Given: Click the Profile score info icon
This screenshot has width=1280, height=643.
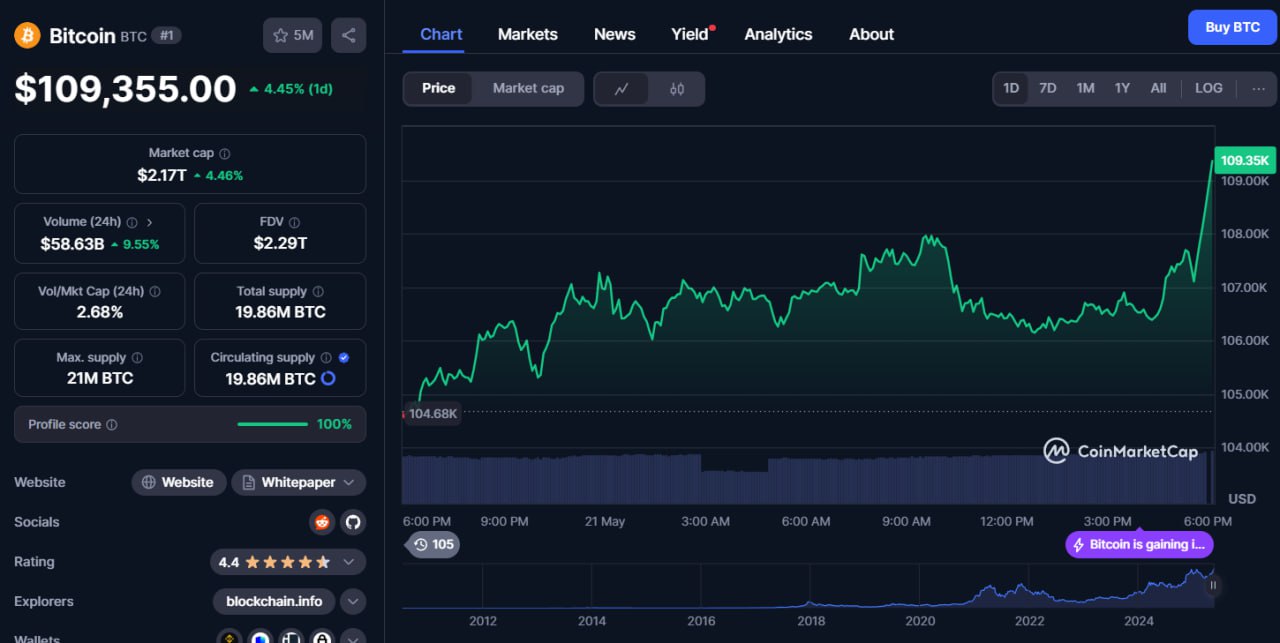Looking at the screenshot, I should (112, 424).
